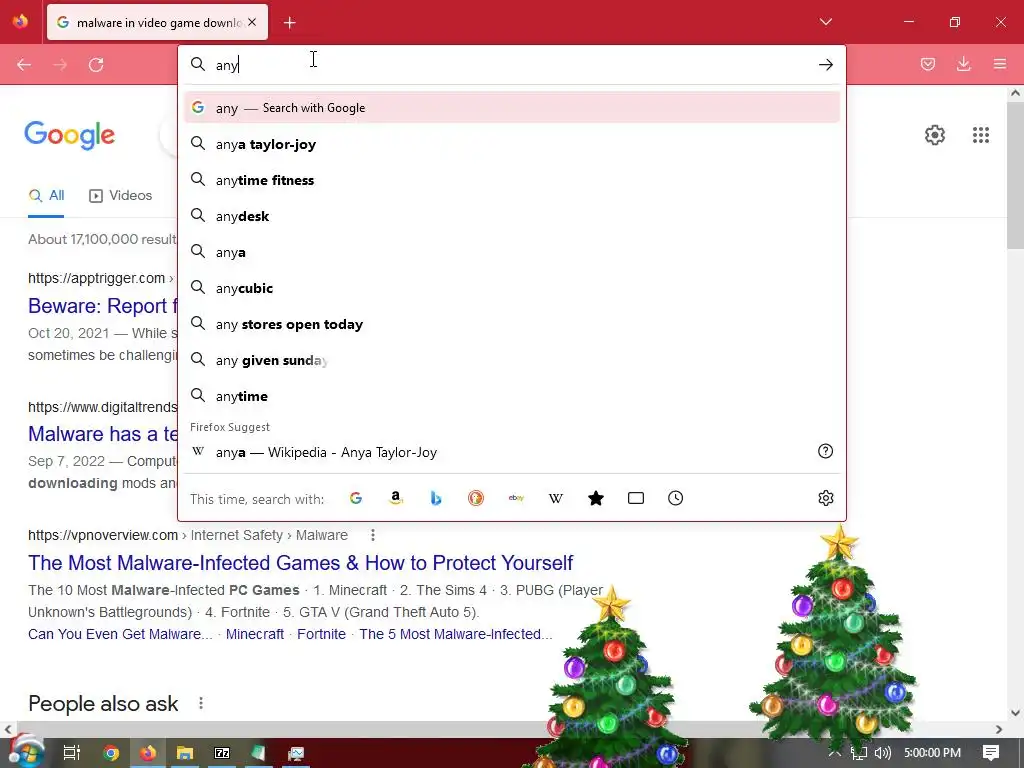
Task: Click the vertical scrollbar up arrow
Action: tap(1015, 93)
